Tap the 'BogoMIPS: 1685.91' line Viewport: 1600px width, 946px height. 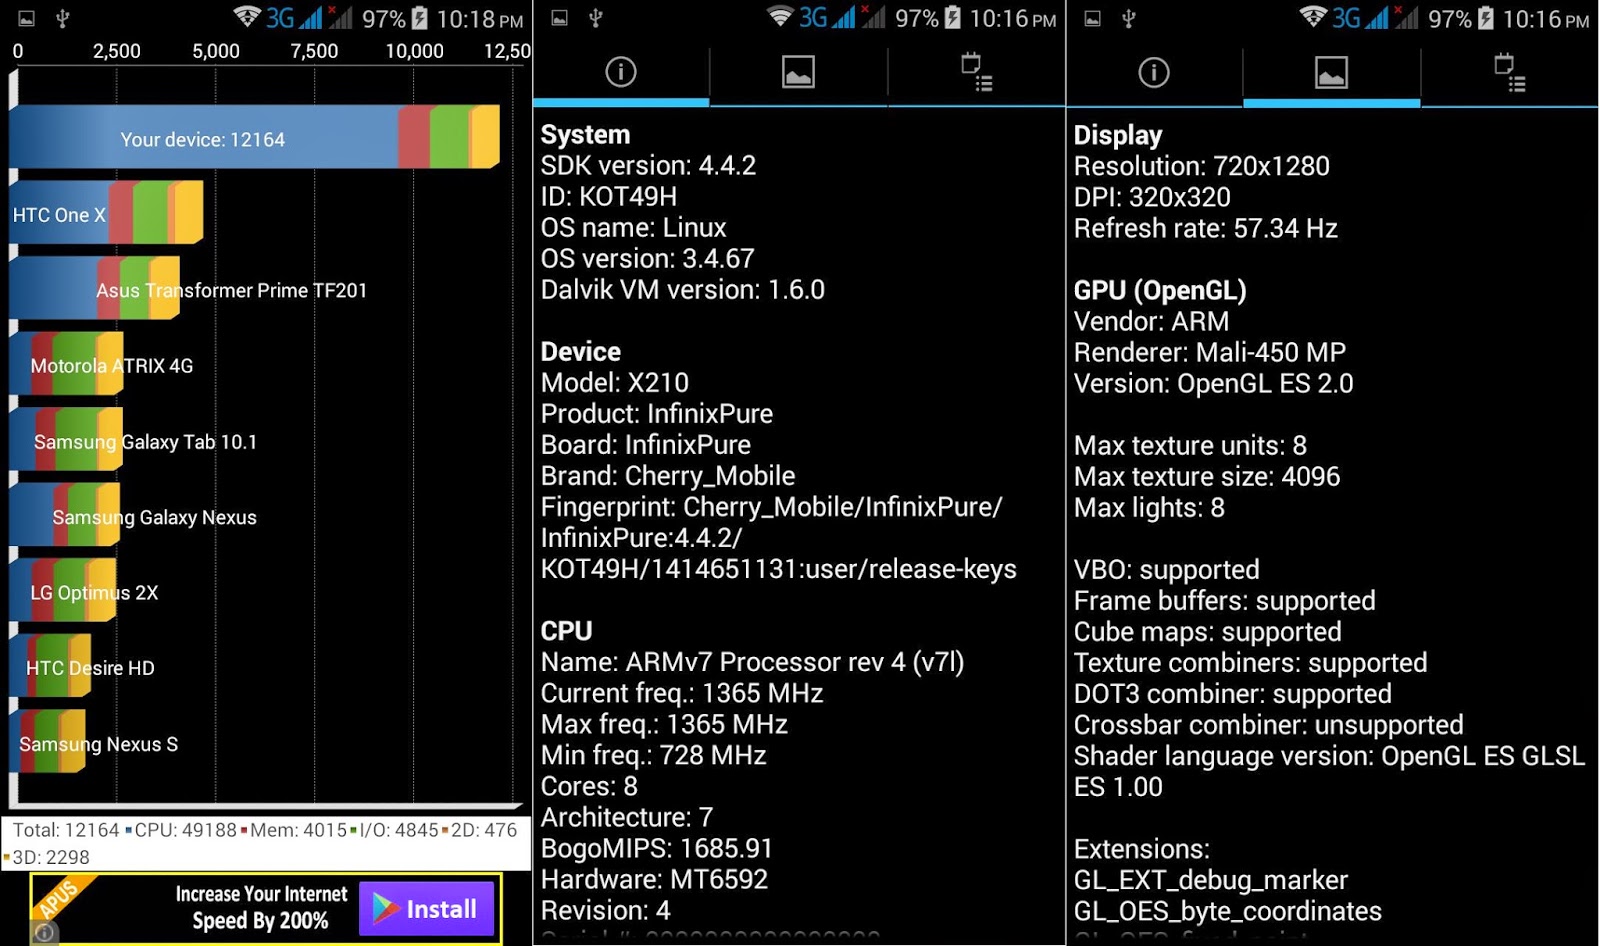click(x=657, y=848)
